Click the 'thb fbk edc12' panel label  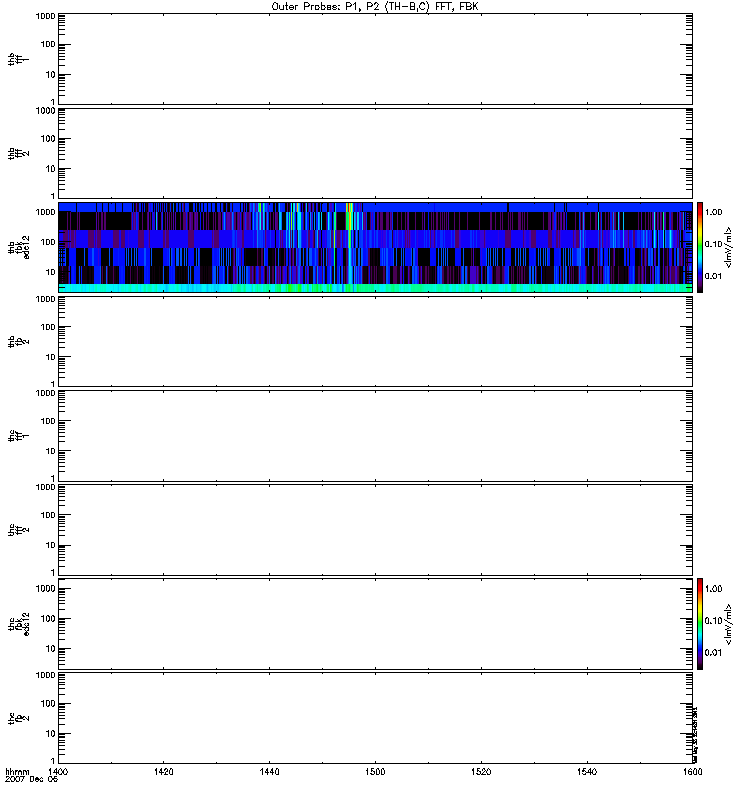[x=18, y=247]
